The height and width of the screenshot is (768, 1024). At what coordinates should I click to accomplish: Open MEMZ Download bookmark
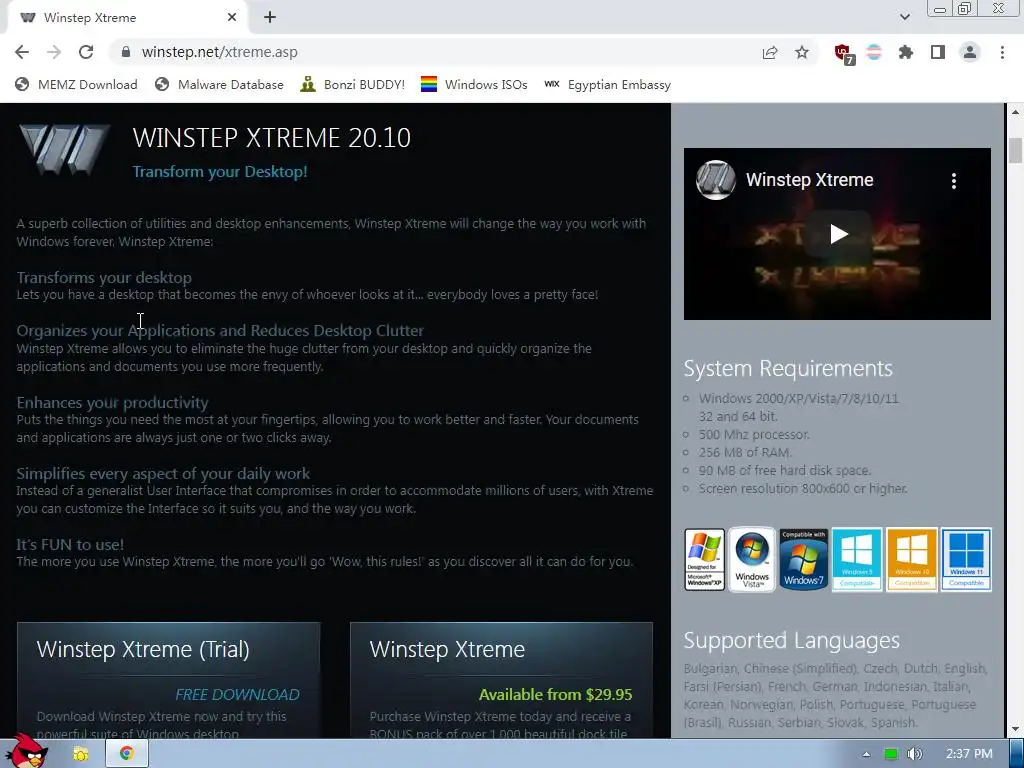[x=76, y=85]
